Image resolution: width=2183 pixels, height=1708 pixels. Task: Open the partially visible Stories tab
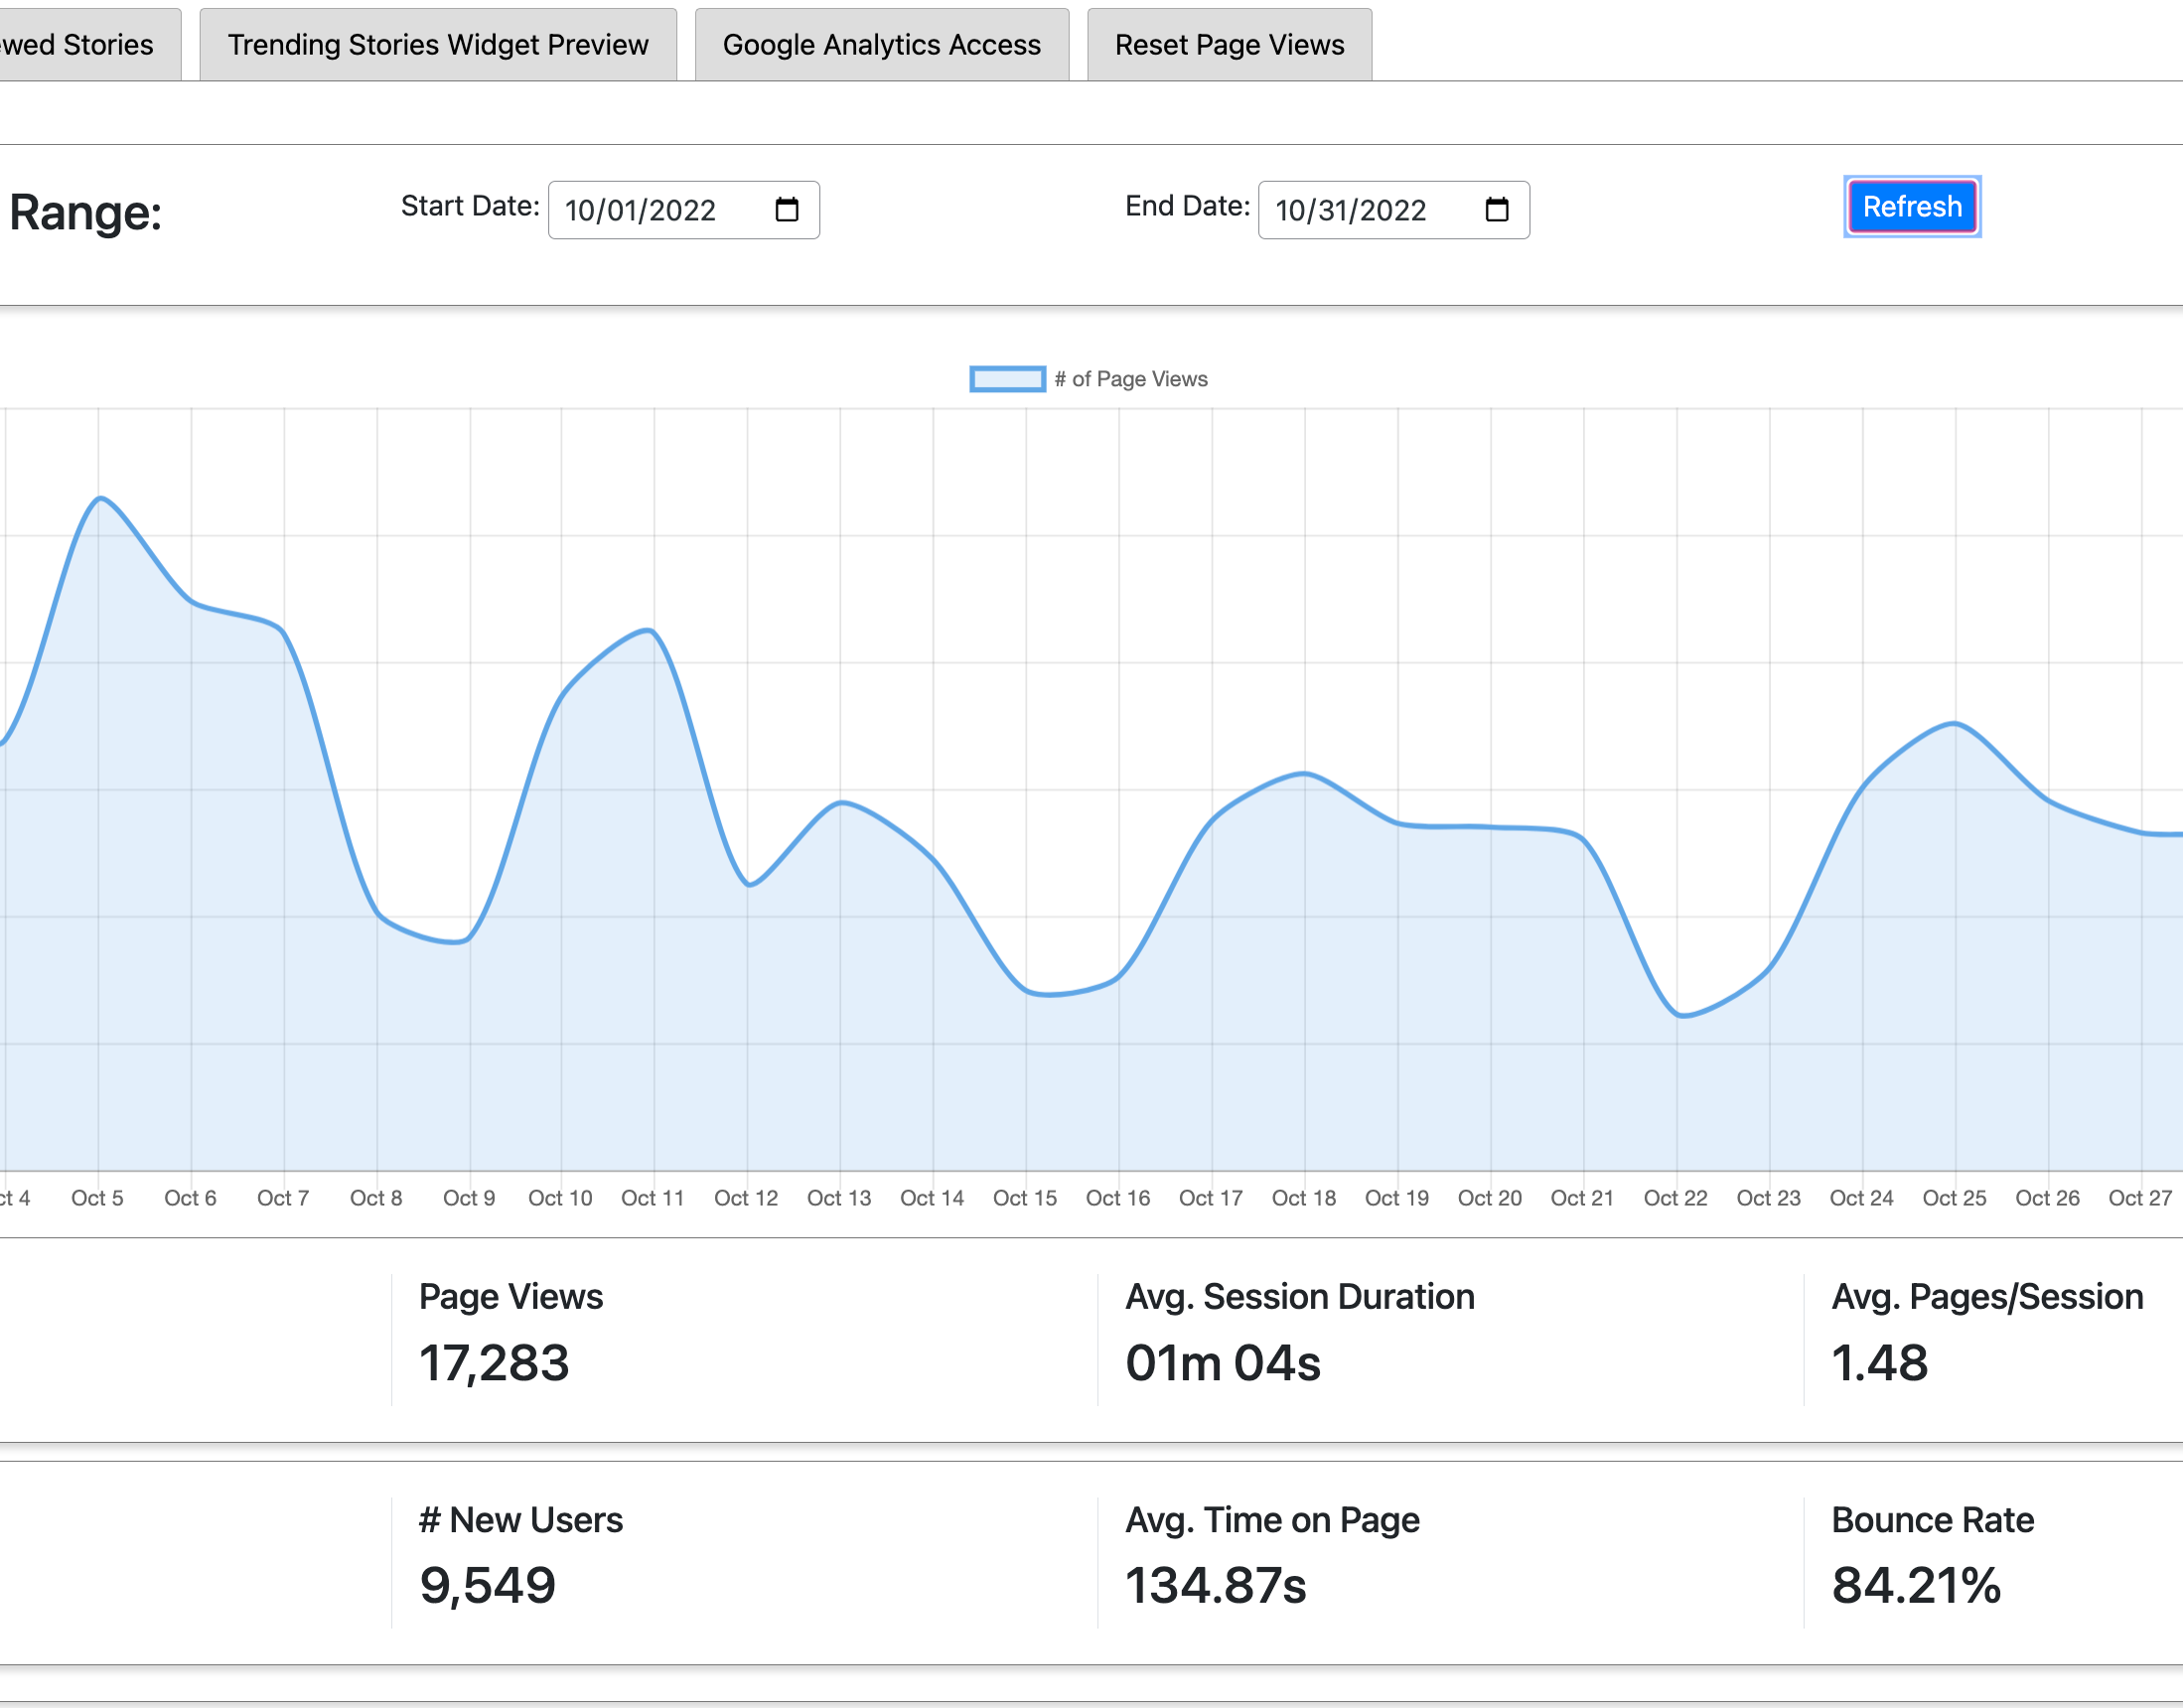[x=90, y=45]
